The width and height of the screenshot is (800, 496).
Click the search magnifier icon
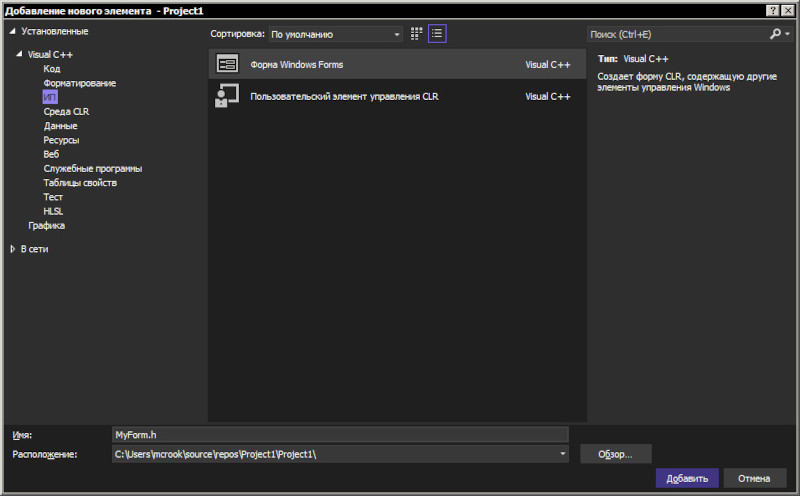[775, 34]
